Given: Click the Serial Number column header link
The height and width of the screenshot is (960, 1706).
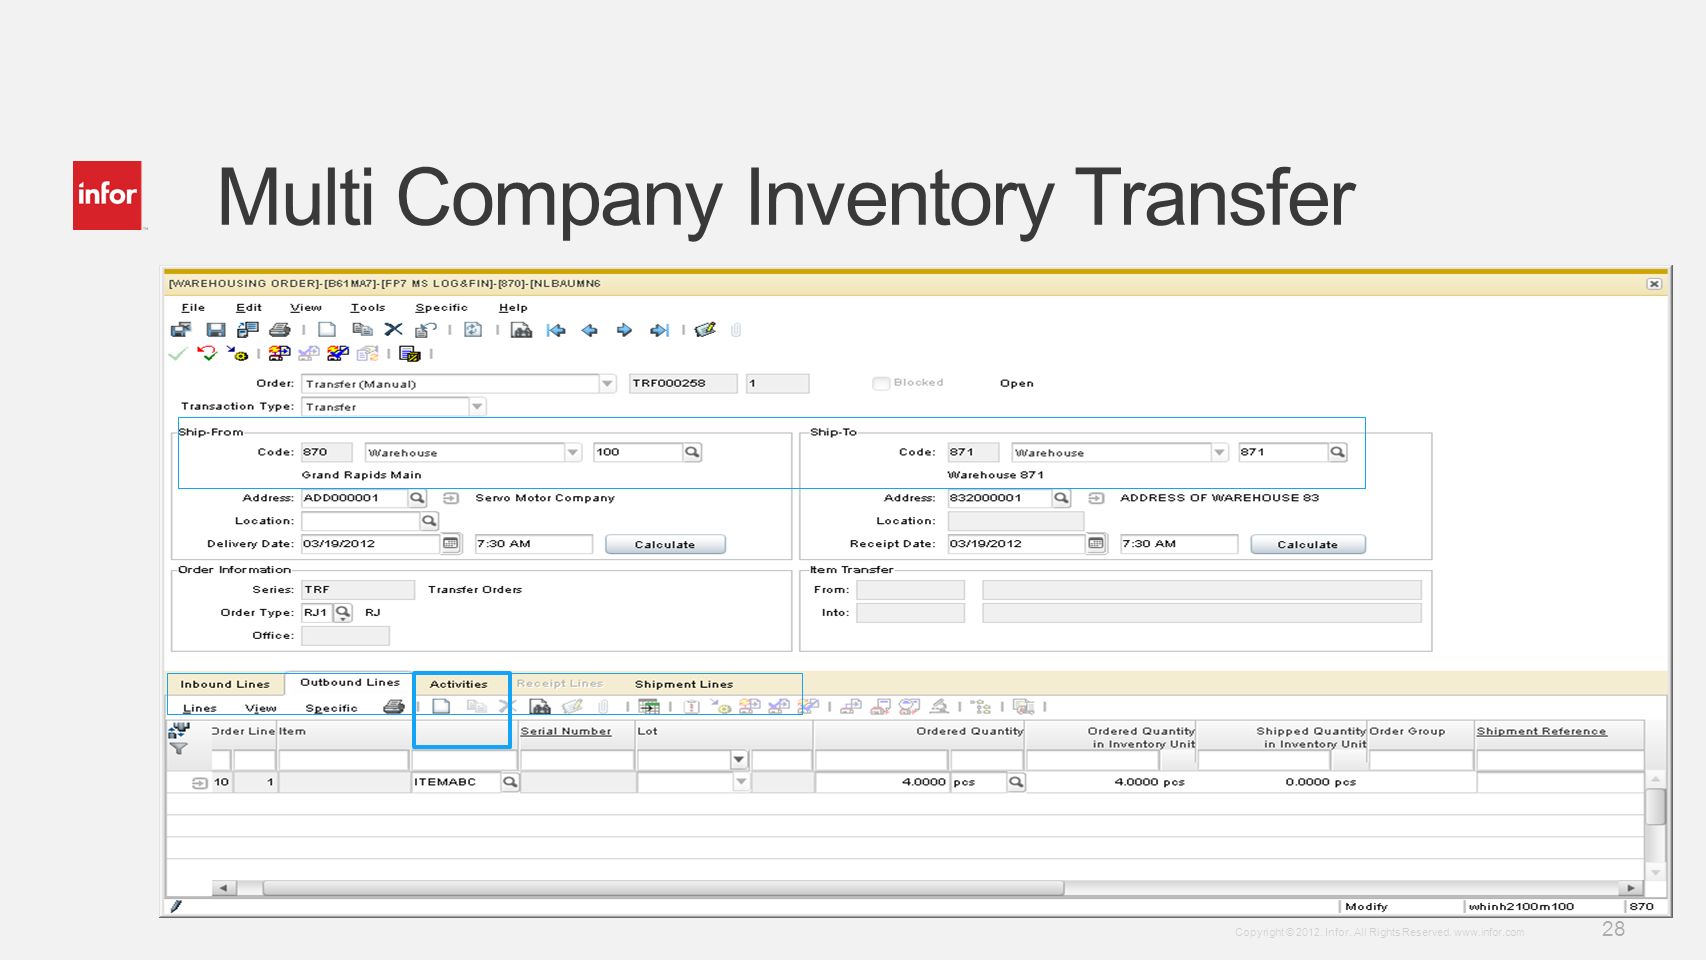Looking at the screenshot, I should coord(566,731).
